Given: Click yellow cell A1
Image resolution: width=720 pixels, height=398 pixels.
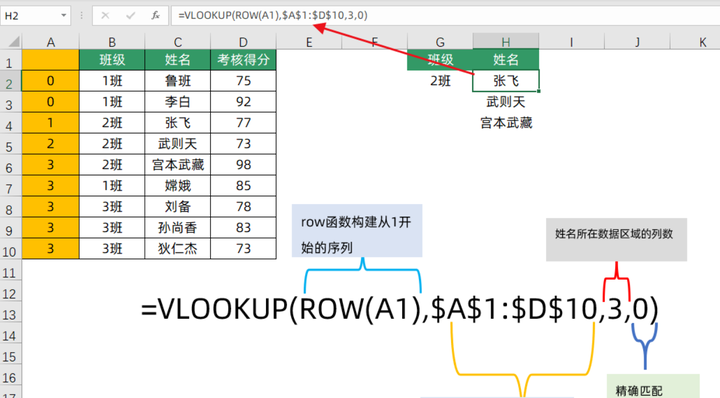Looking at the screenshot, I should pyautogui.click(x=51, y=60).
